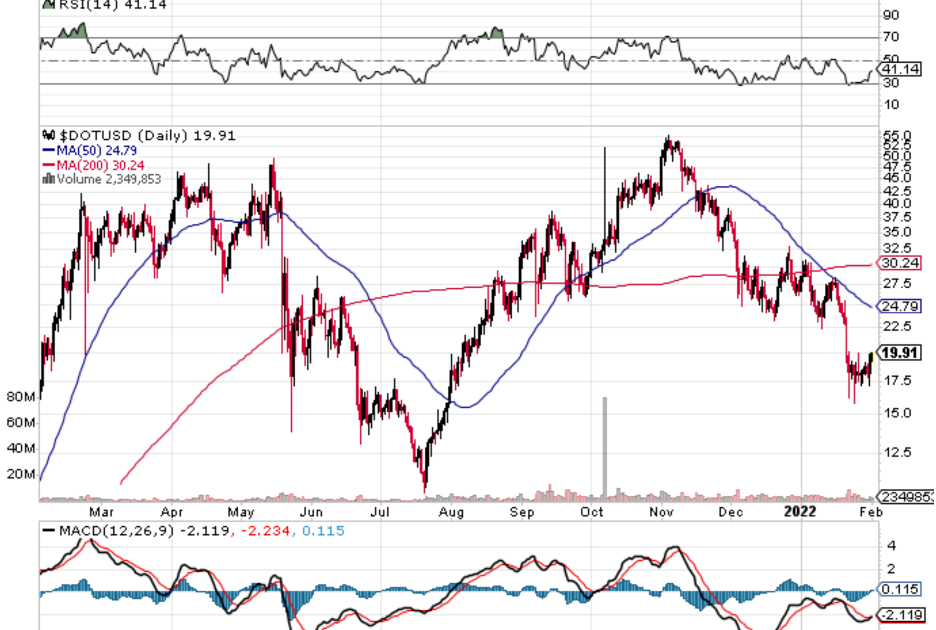Screen dimensions: 936x630
Task: Click the Volume legend bar icon
Action: pos(46,180)
